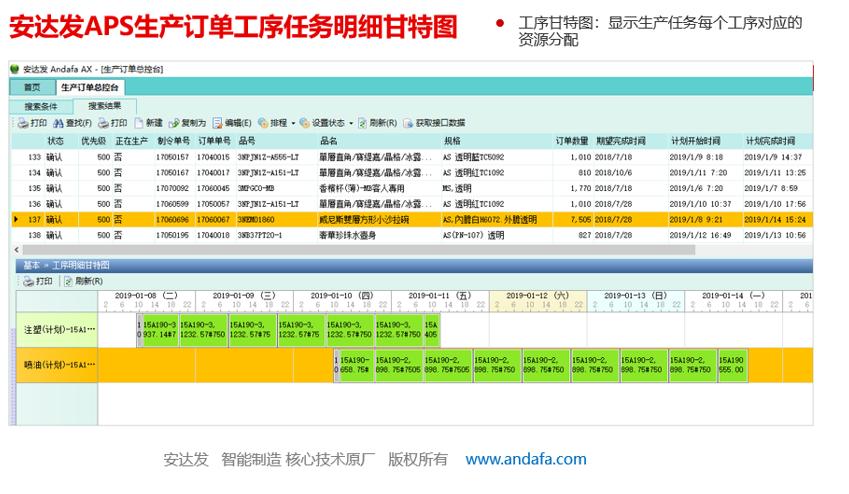Image resolution: width=849 pixels, height=494 pixels.
Task: Click the row pointer arrow of row 137
Action: 16,219
